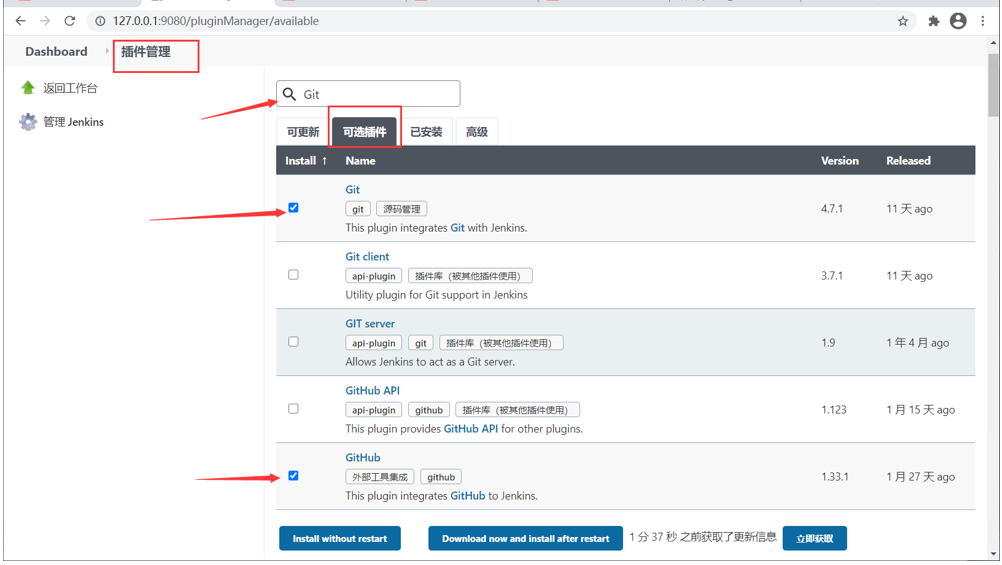Check the GIT server plugin checkbox
Screen dimensions: 1002x565
[293, 342]
